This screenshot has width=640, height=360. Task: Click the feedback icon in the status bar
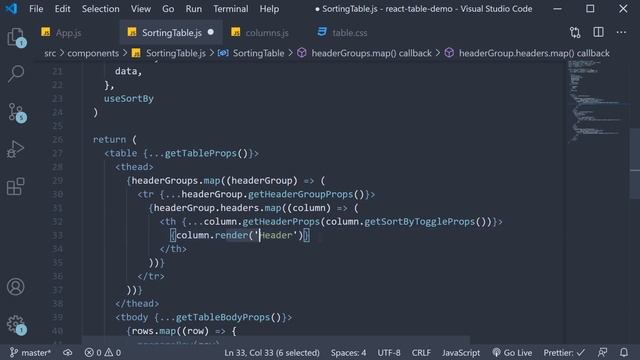602,352
